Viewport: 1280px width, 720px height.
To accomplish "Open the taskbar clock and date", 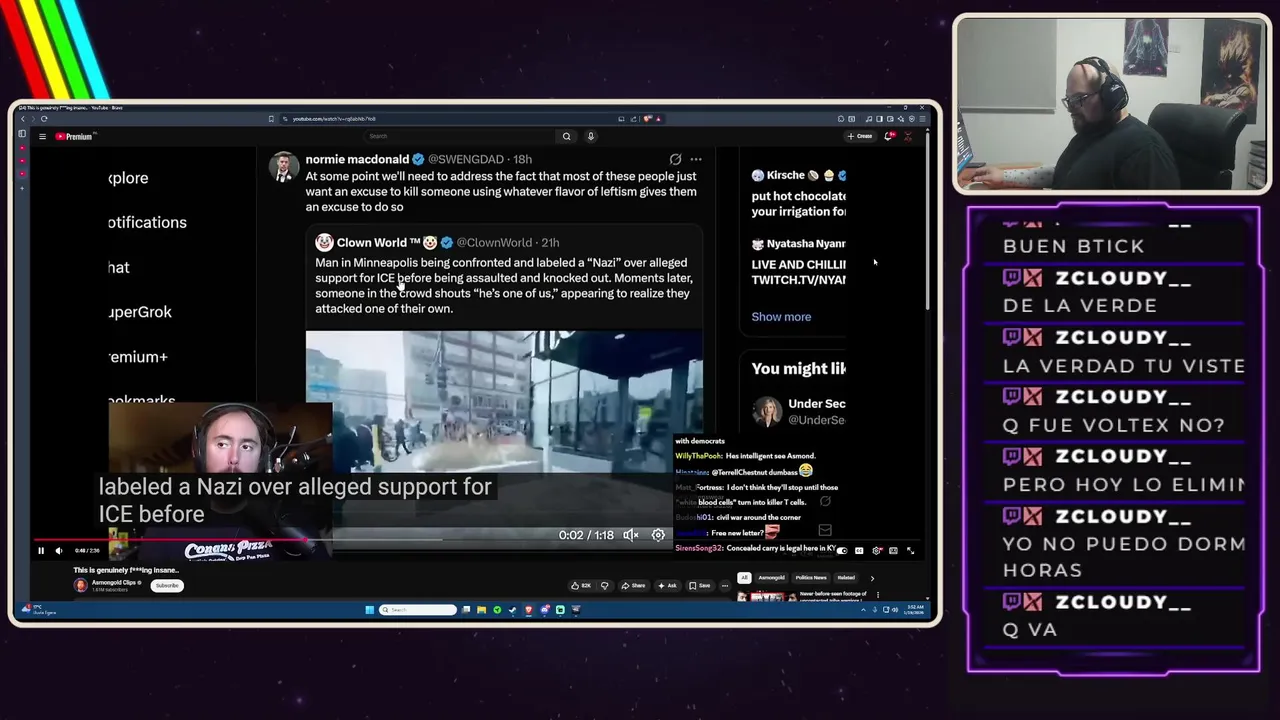I will click(917, 610).
